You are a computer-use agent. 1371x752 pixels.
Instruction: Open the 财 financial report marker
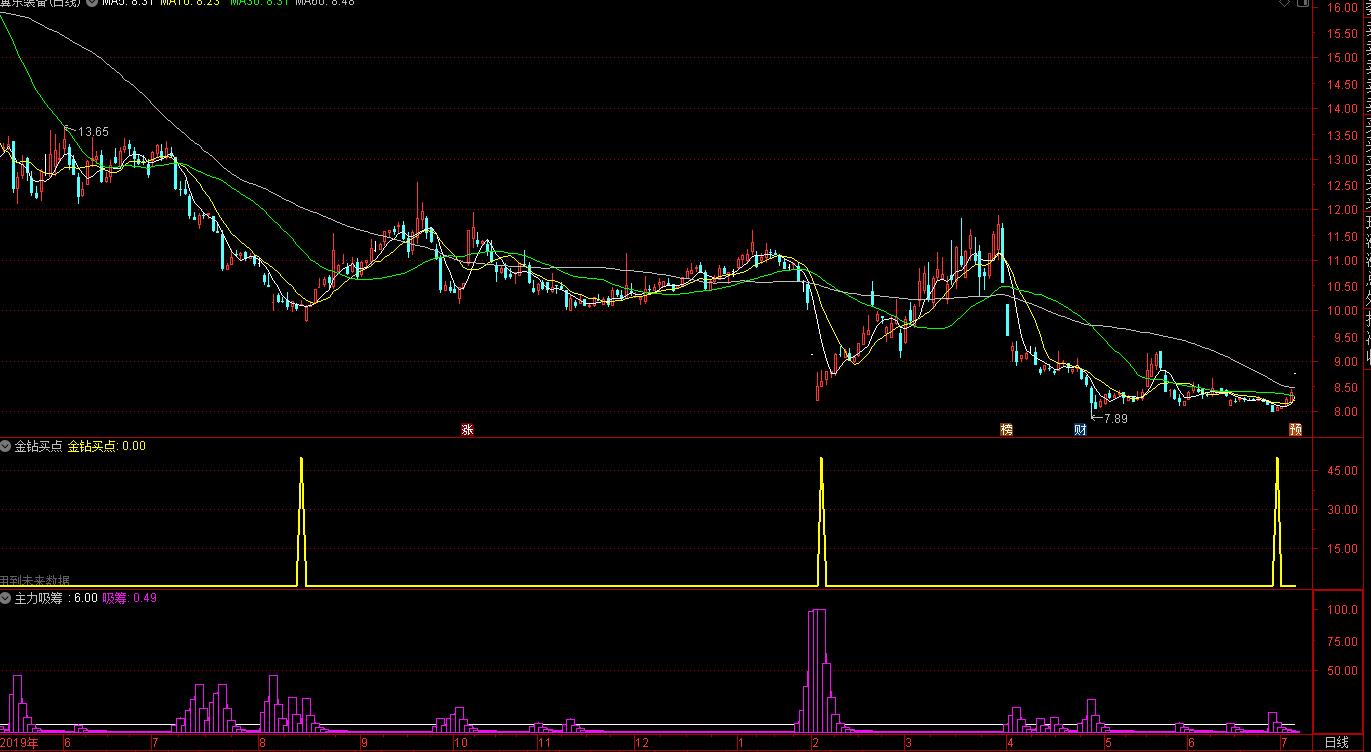(x=1080, y=430)
